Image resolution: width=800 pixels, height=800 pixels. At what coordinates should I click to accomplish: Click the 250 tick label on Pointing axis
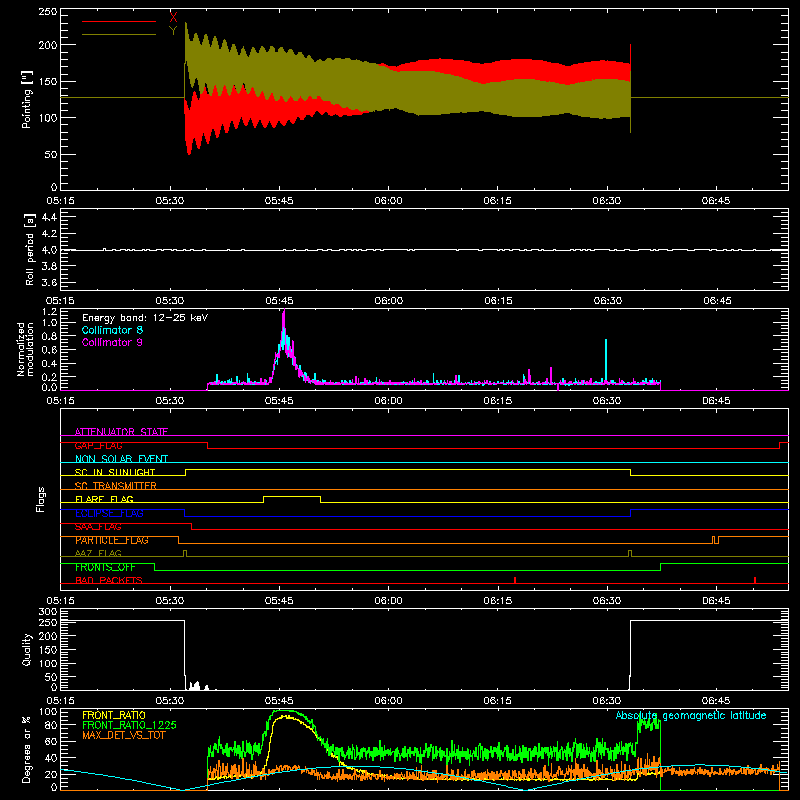coord(48,12)
